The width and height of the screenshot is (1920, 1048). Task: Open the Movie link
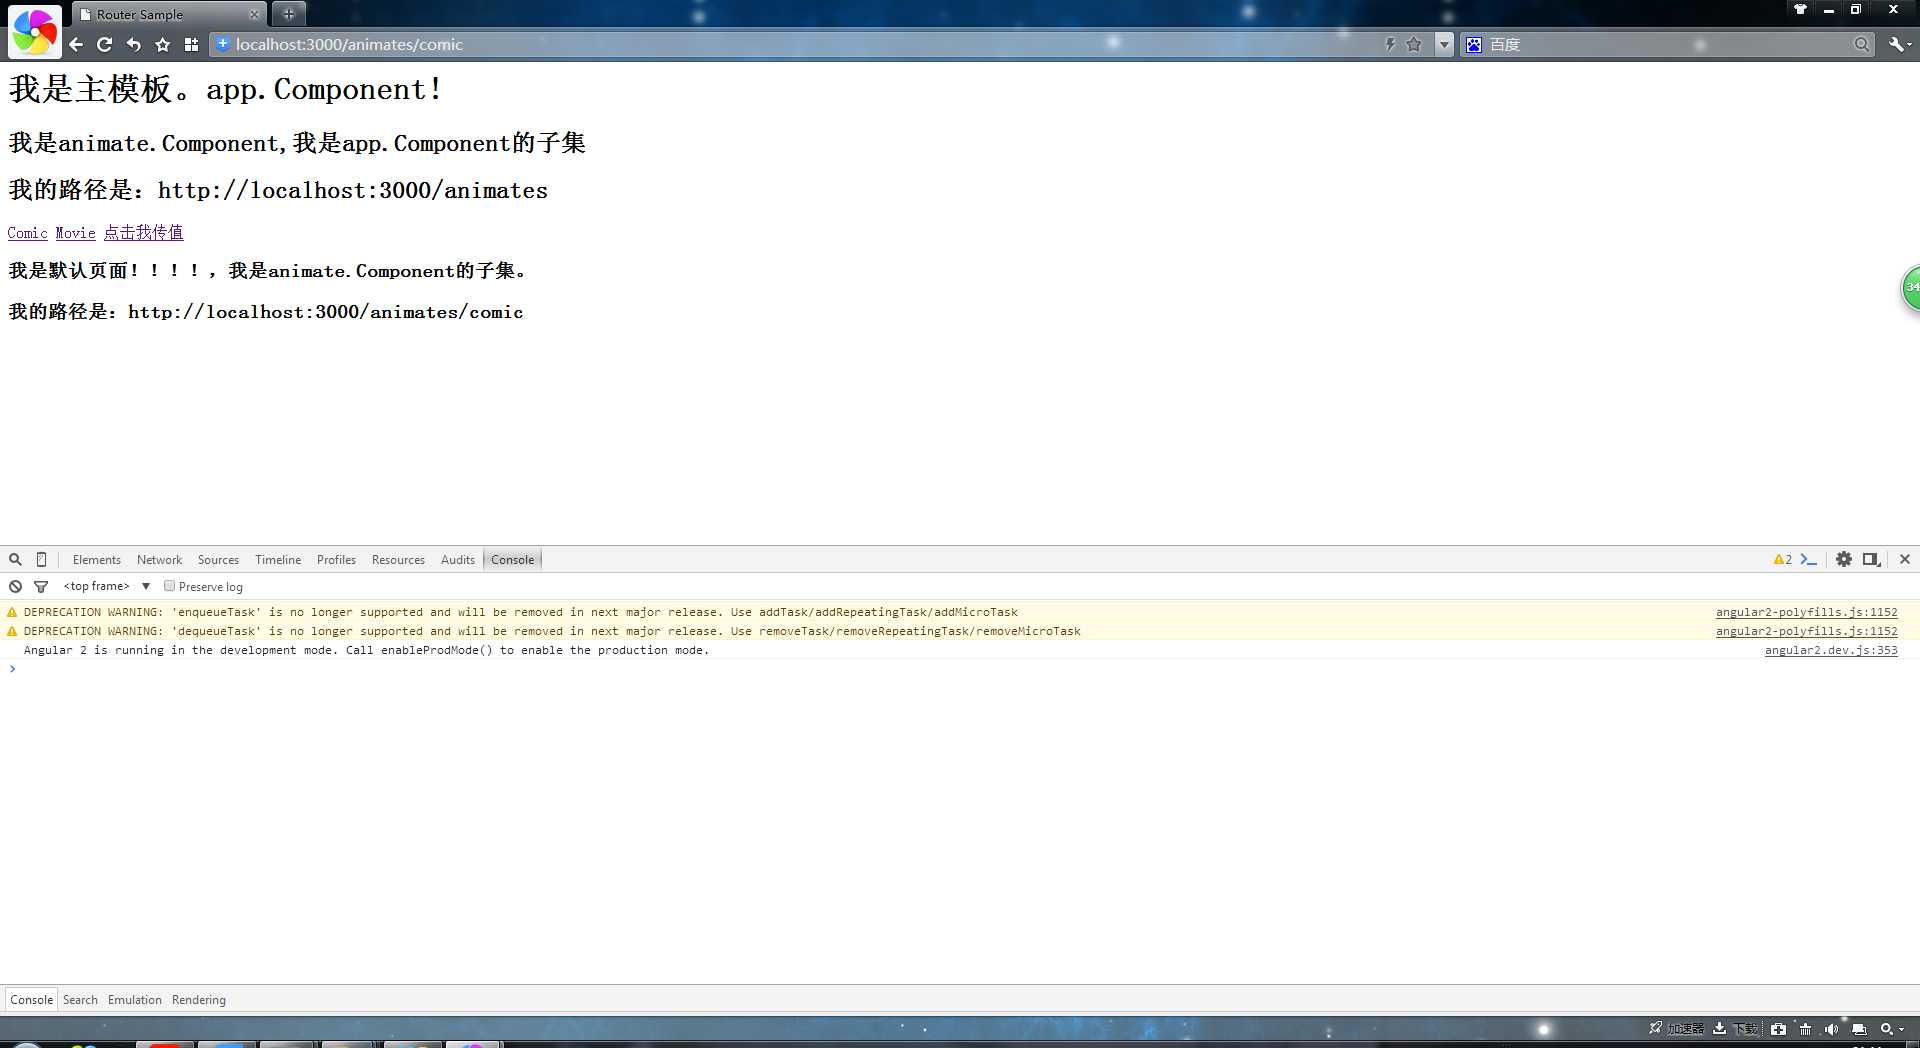click(x=75, y=233)
